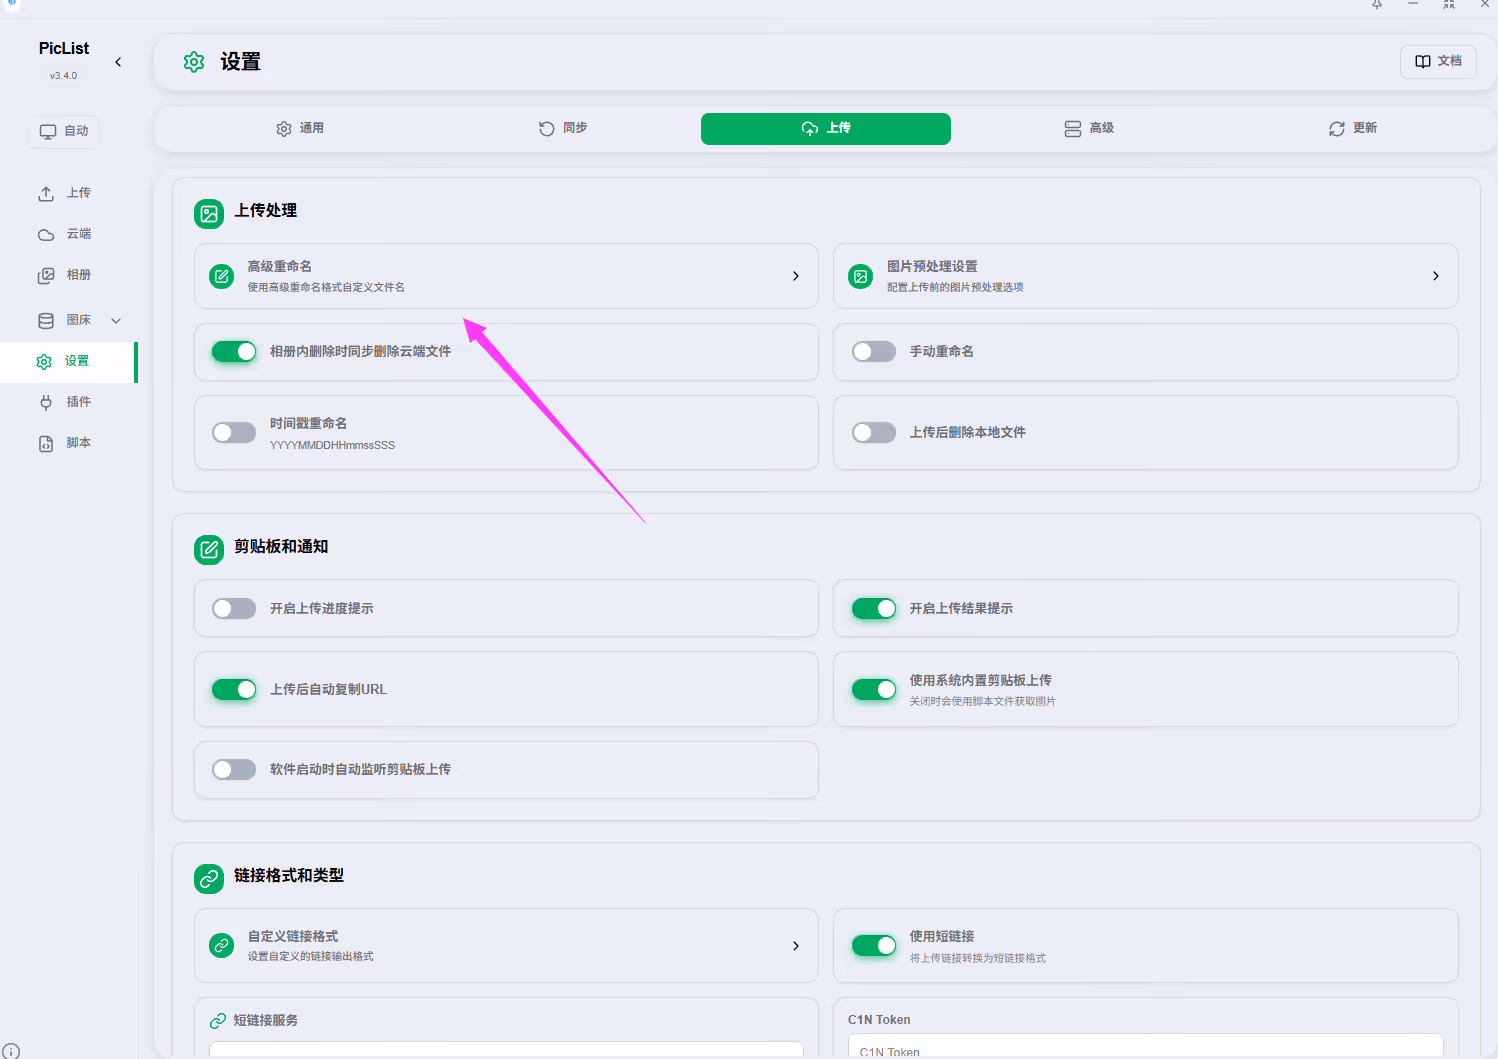This screenshot has width=1498, height=1059.
Task: Click the v3.4.0 version label
Action: pyautogui.click(x=64, y=76)
